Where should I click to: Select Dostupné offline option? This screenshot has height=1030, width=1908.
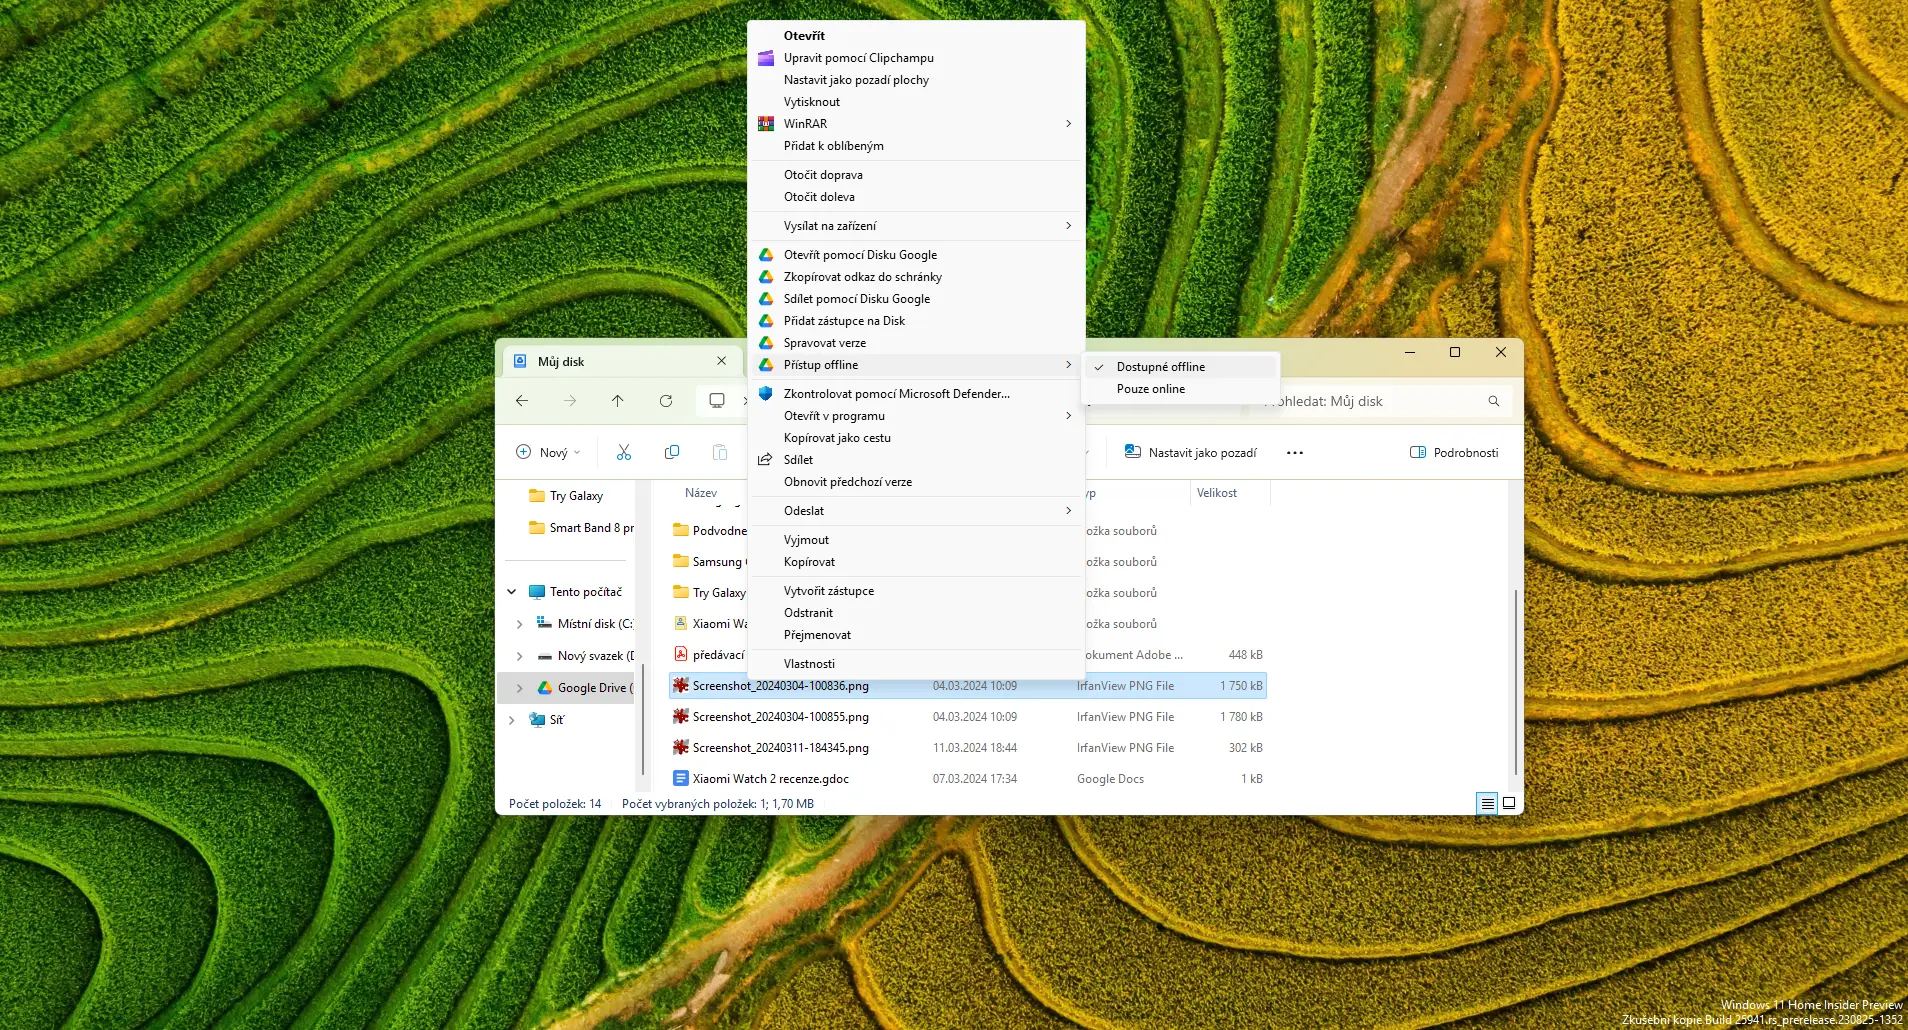(x=1180, y=367)
